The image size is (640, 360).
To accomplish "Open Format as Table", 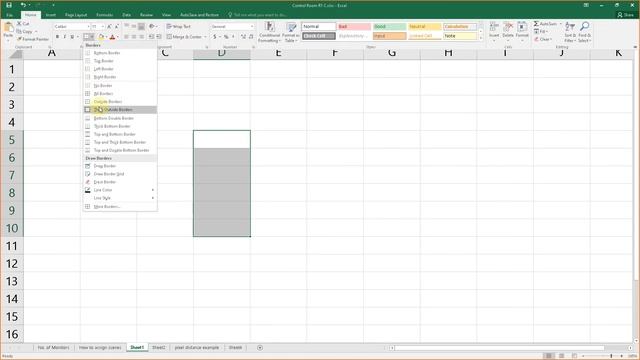I will coord(291,32).
